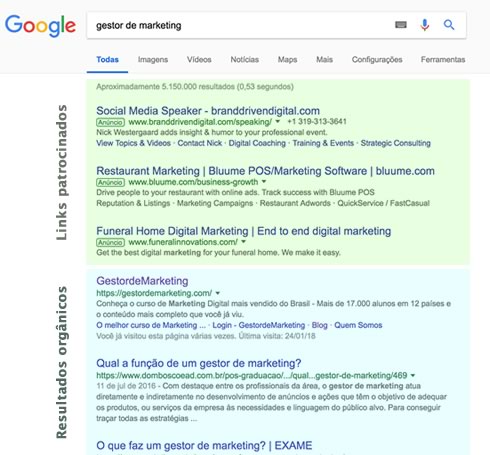Click the magnifying glass search icon

point(449,25)
